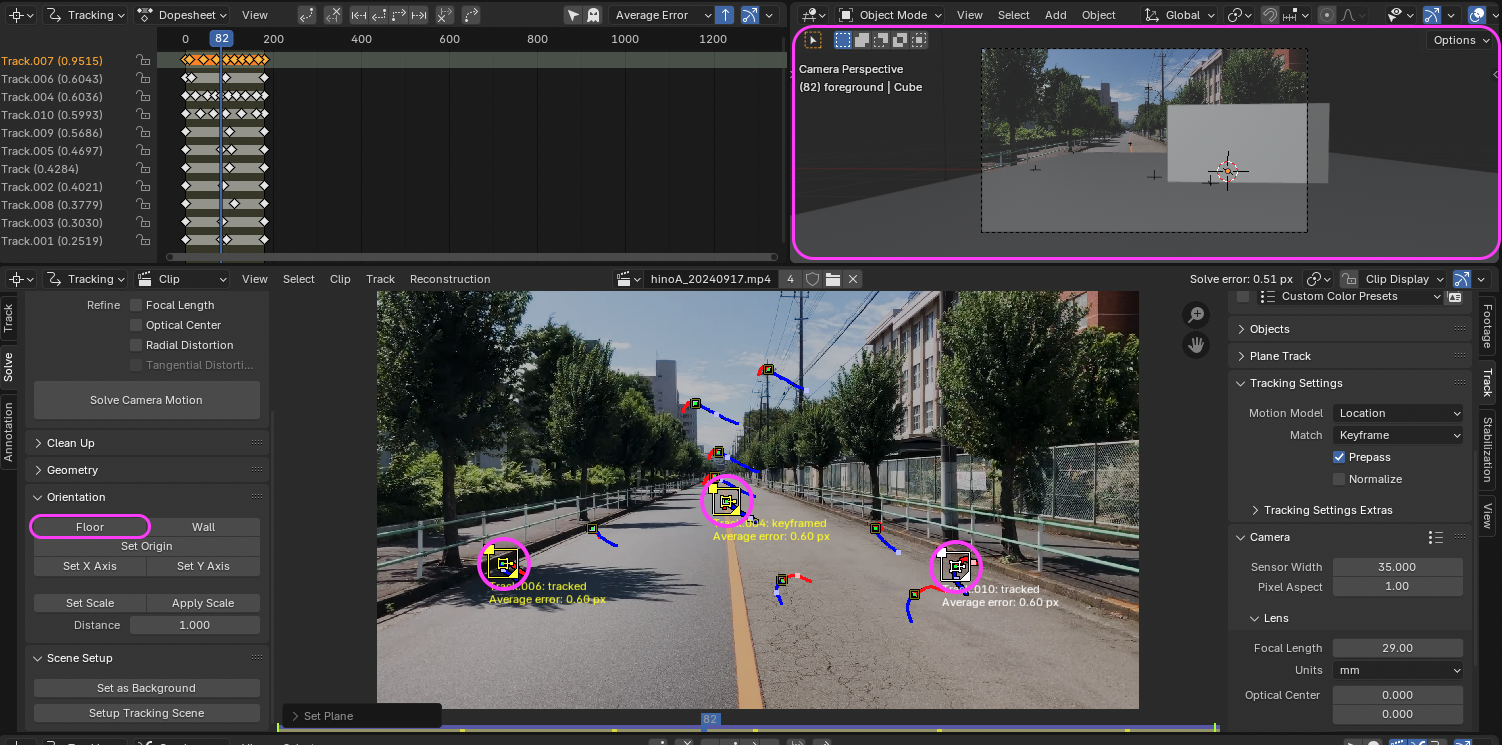Image resolution: width=1502 pixels, height=745 pixels.
Task: Click the Setup Tracking Scene button
Action: tap(146, 713)
